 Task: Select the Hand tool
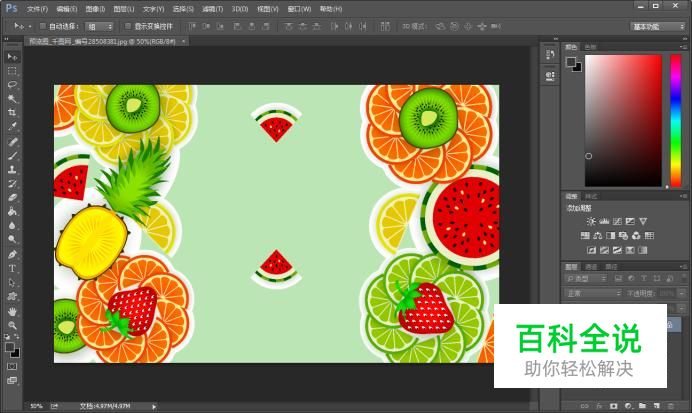pyautogui.click(x=12, y=312)
